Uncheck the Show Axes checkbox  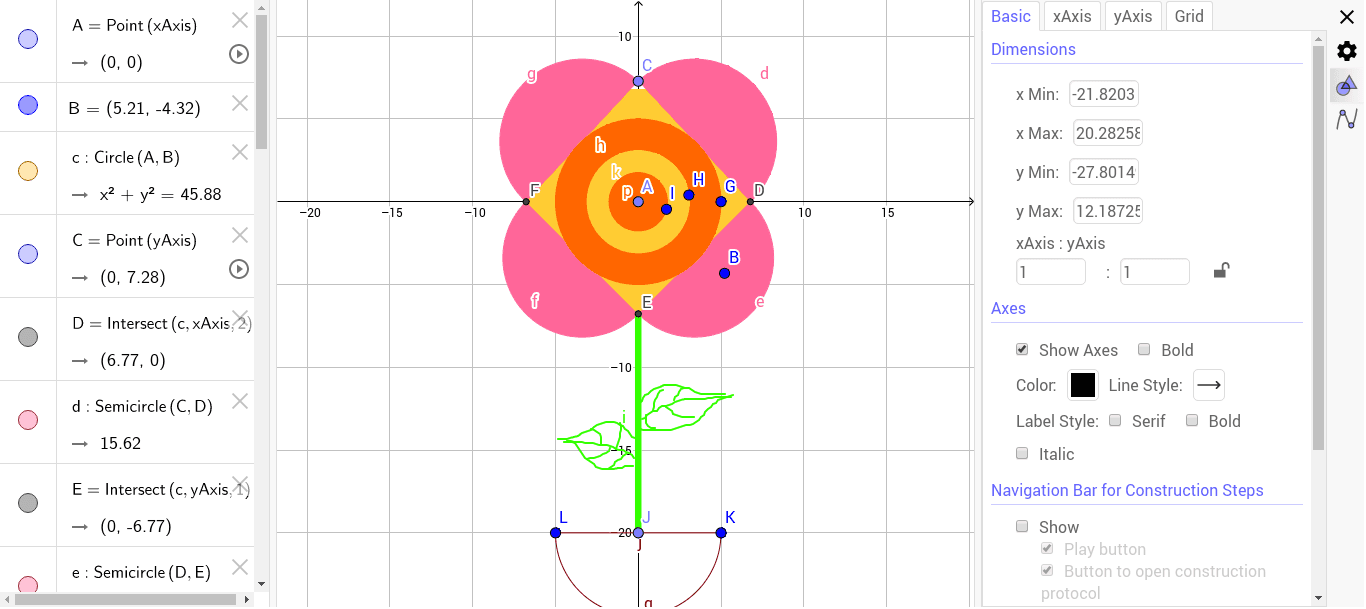(x=1022, y=349)
